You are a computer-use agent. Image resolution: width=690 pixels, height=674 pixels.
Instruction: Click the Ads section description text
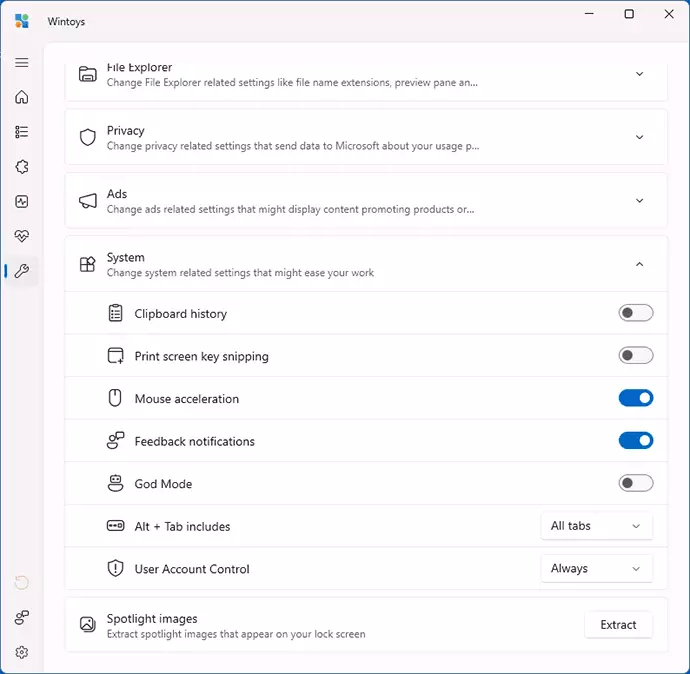290,209
